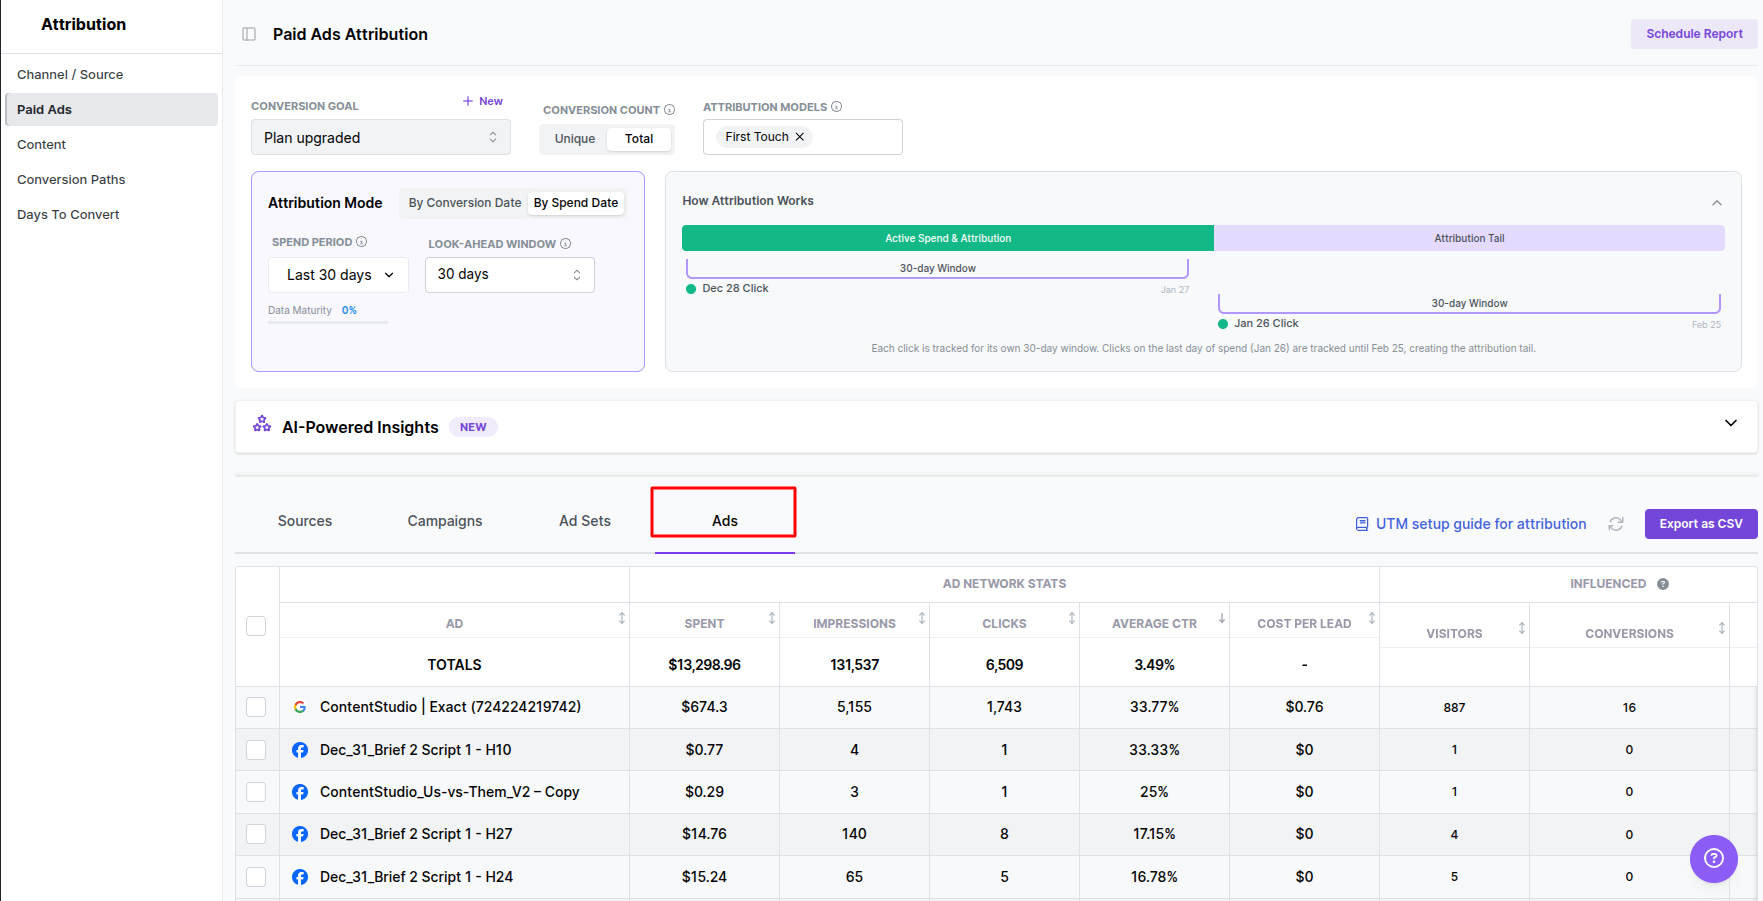This screenshot has height=901, width=1763.
Task: Select the Dec_31_Brief 2 Script 1 - H27 checkbox
Action: coord(256,834)
